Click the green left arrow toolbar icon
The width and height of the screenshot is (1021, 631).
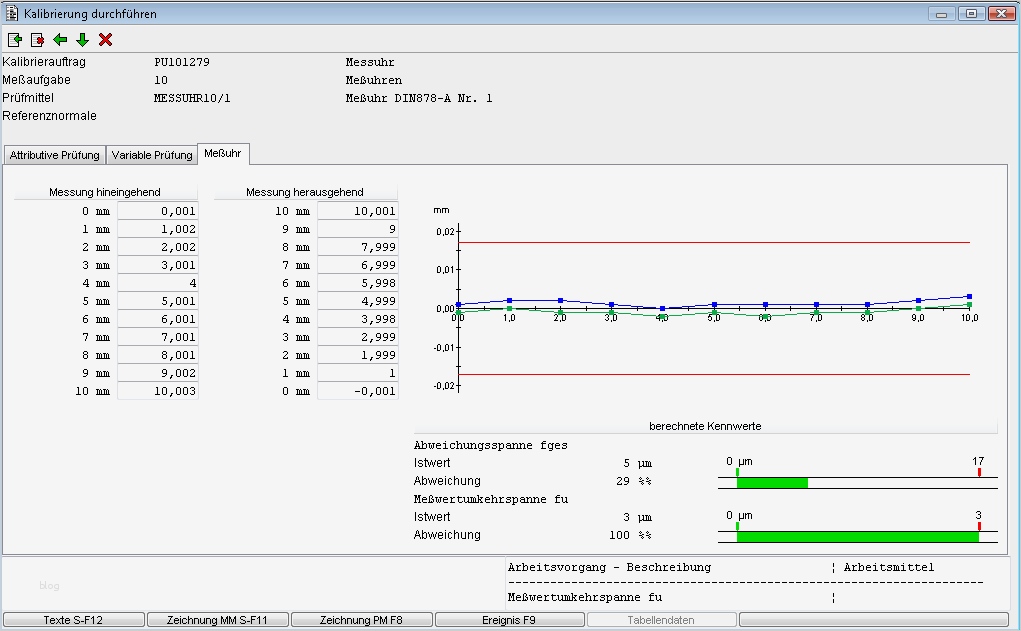point(60,40)
